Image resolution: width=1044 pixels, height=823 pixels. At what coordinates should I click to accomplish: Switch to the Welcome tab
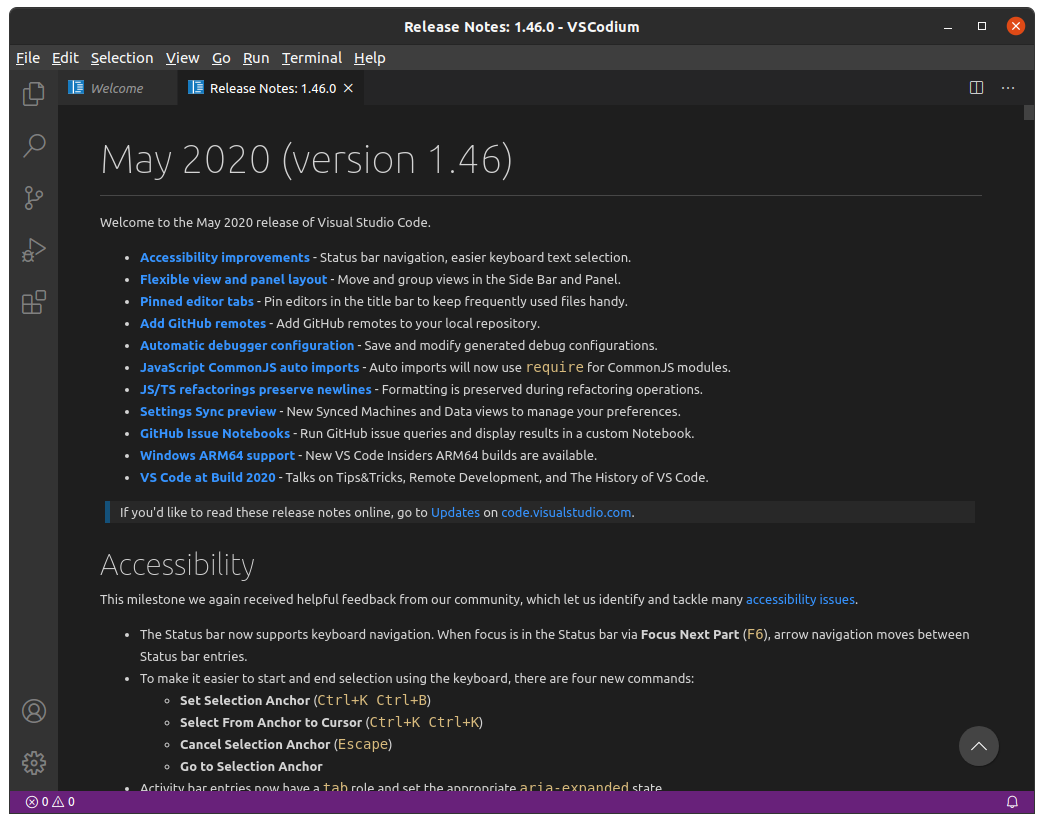click(116, 88)
